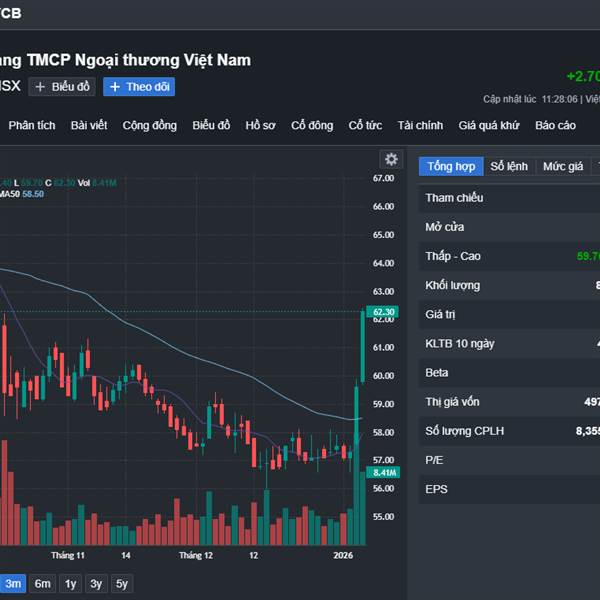
Task: Click the 62.30 current price label
Action: (x=384, y=312)
